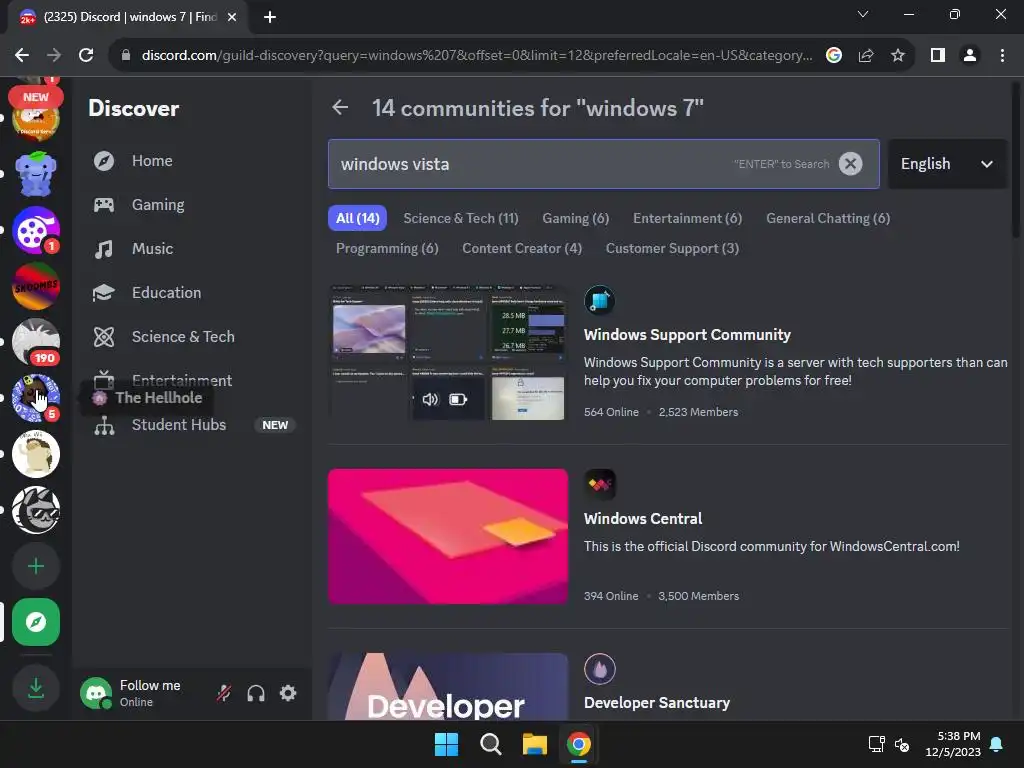Open Windows Start menu
The image size is (1024, 768).
(x=447, y=744)
